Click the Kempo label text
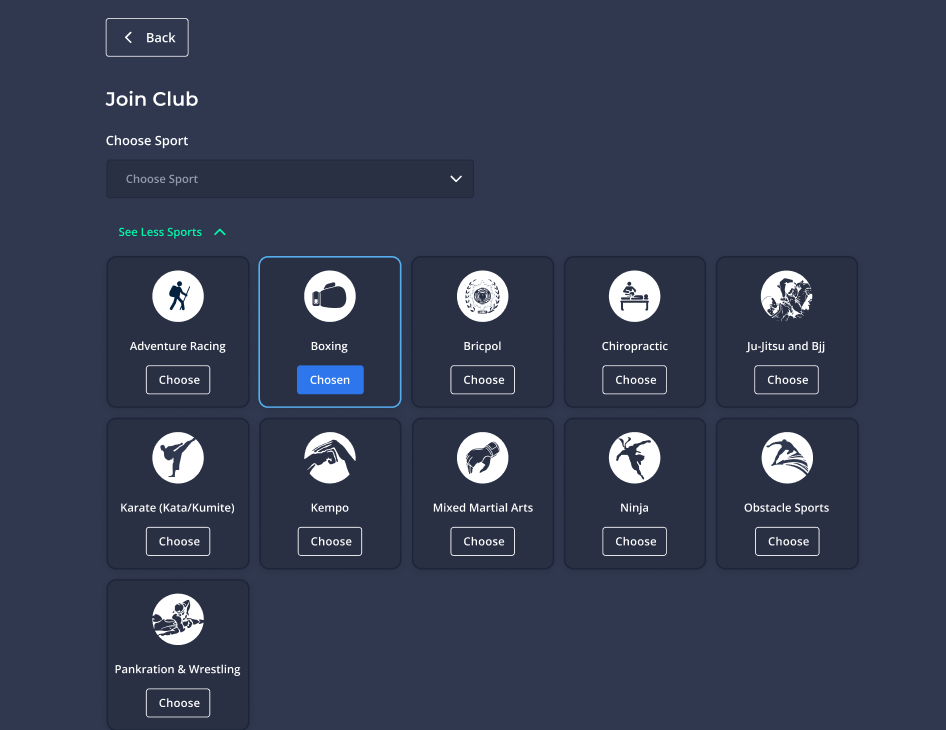 click(x=330, y=508)
